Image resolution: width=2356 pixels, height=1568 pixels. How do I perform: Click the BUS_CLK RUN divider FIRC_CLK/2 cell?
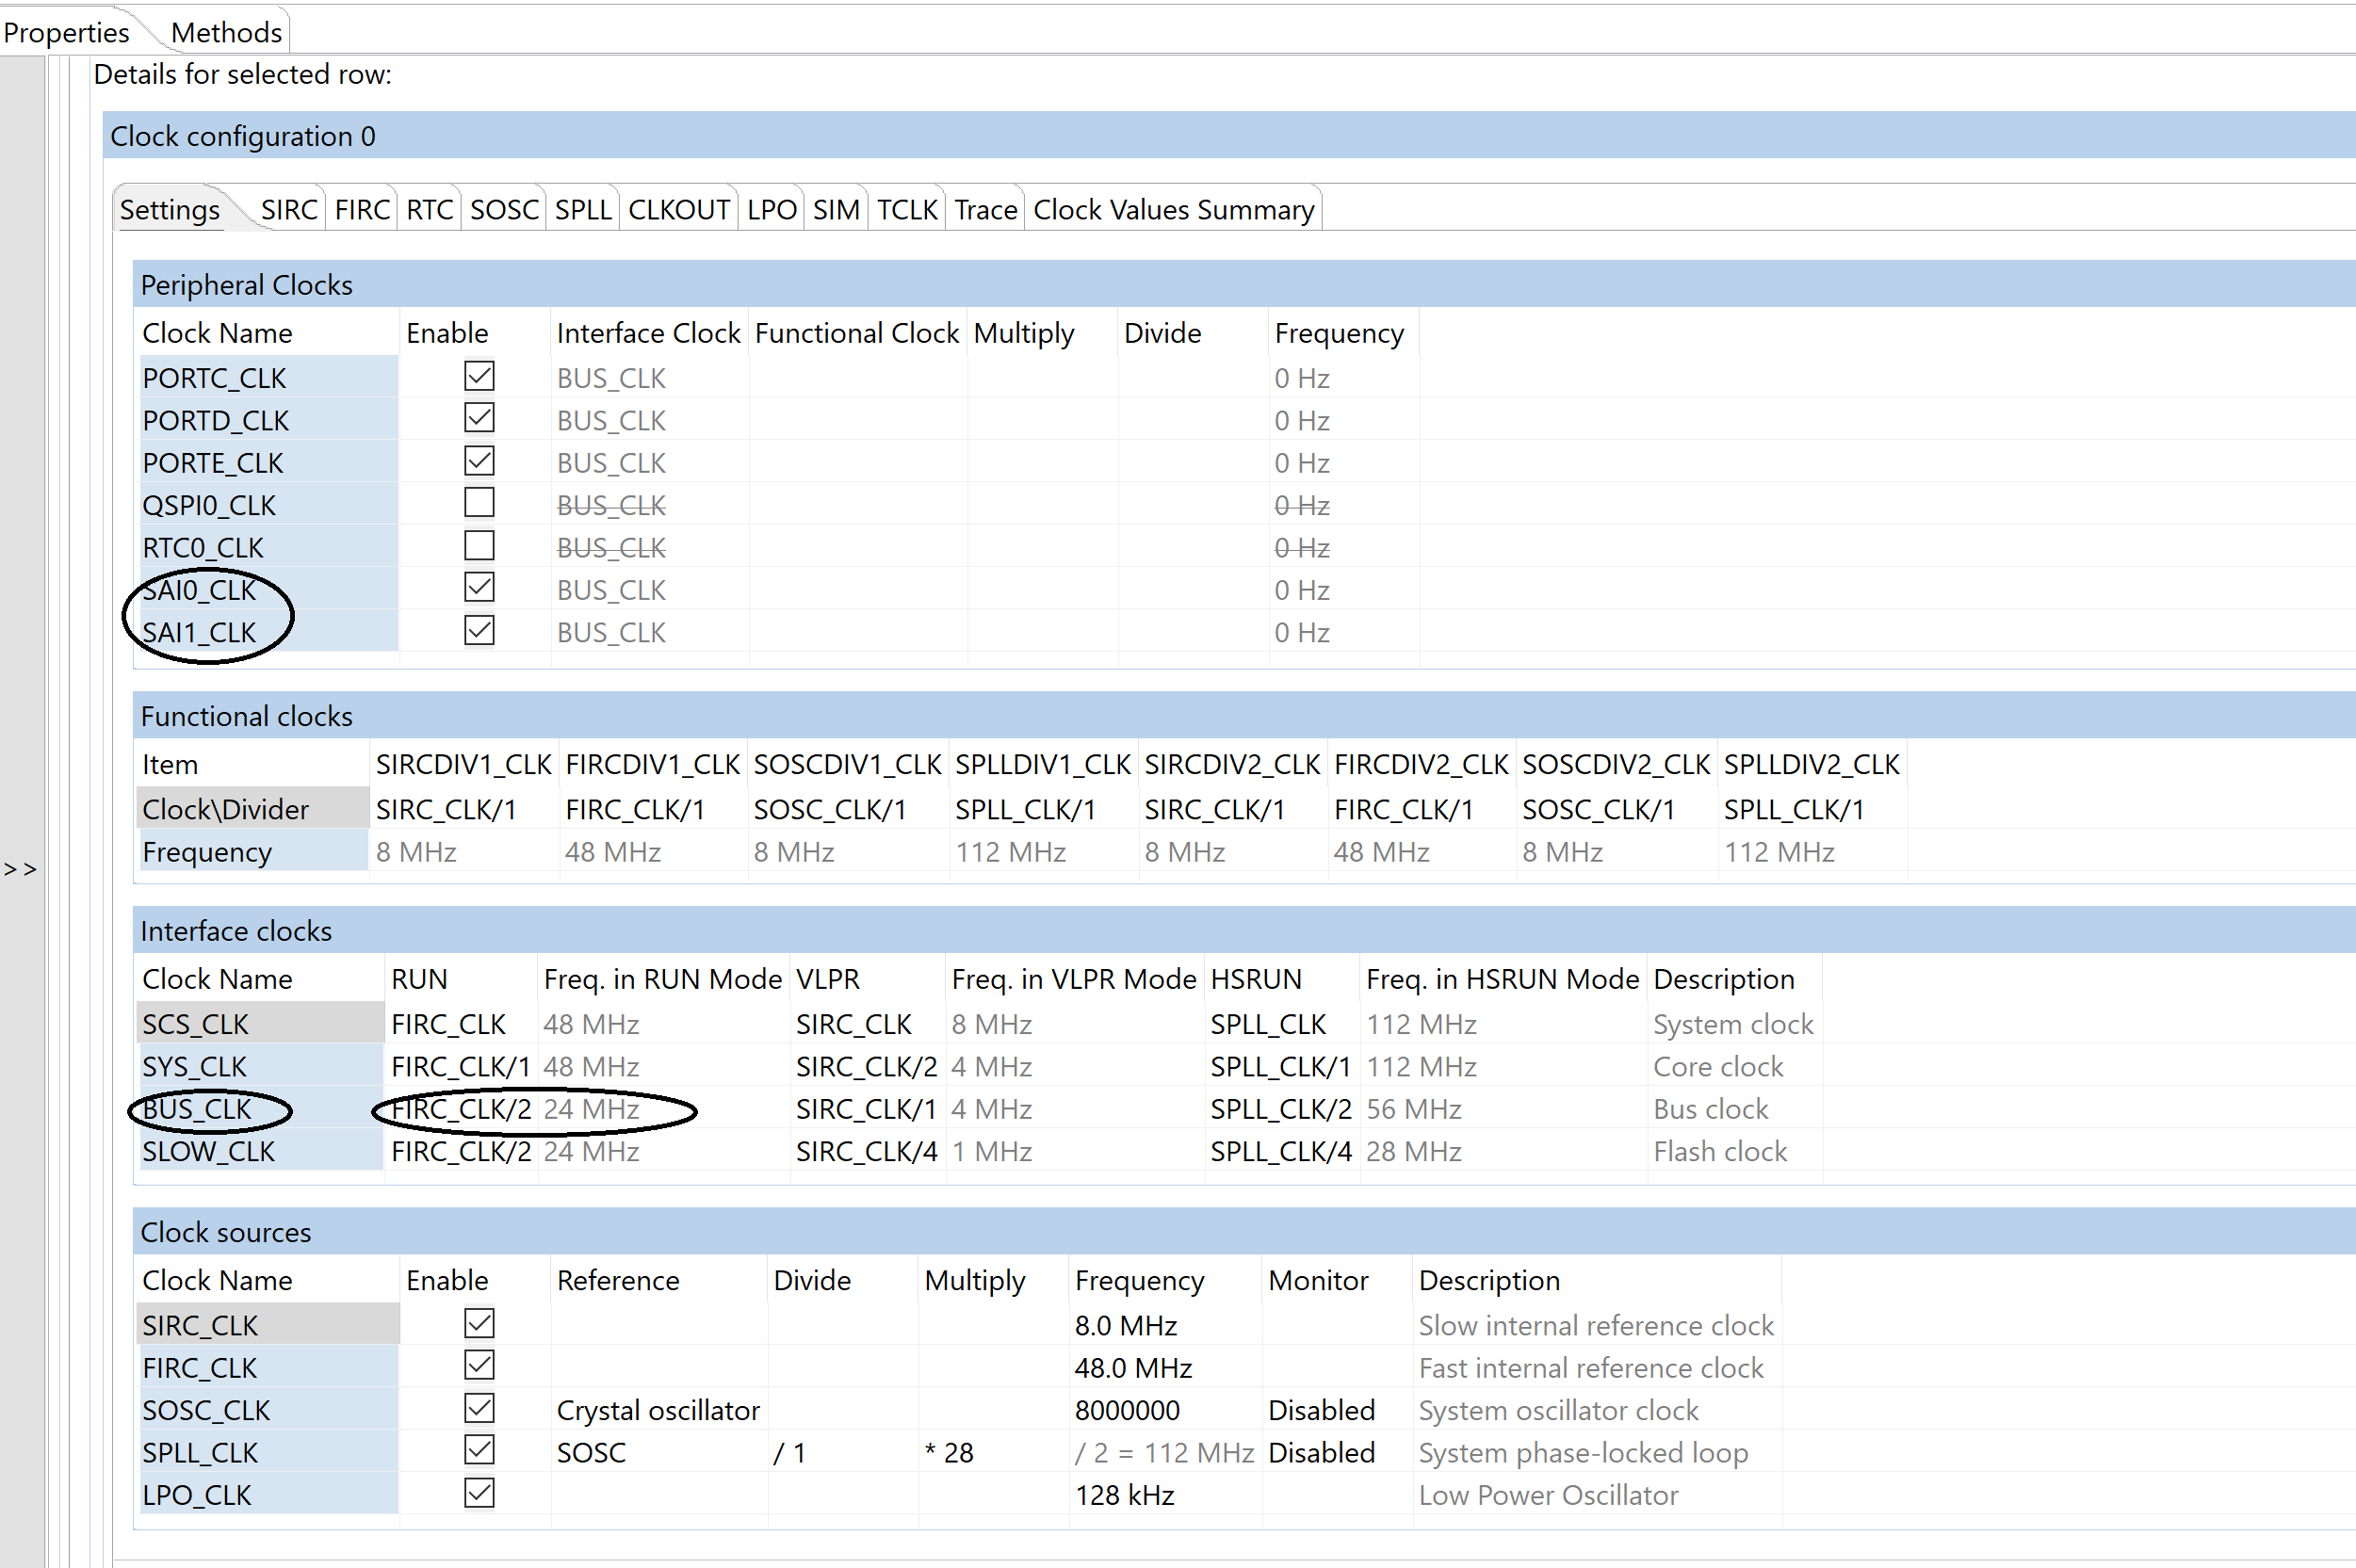pyautogui.click(x=460, y=1109)
